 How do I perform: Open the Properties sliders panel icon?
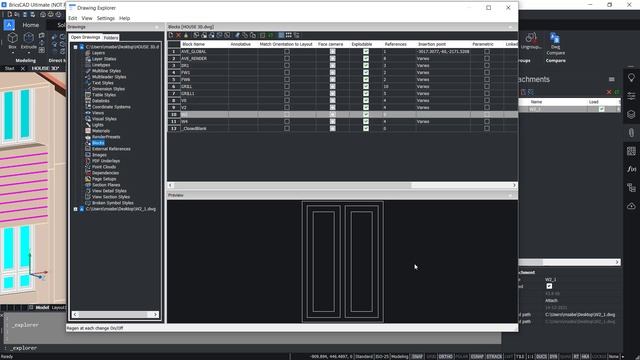pos(631,96)
